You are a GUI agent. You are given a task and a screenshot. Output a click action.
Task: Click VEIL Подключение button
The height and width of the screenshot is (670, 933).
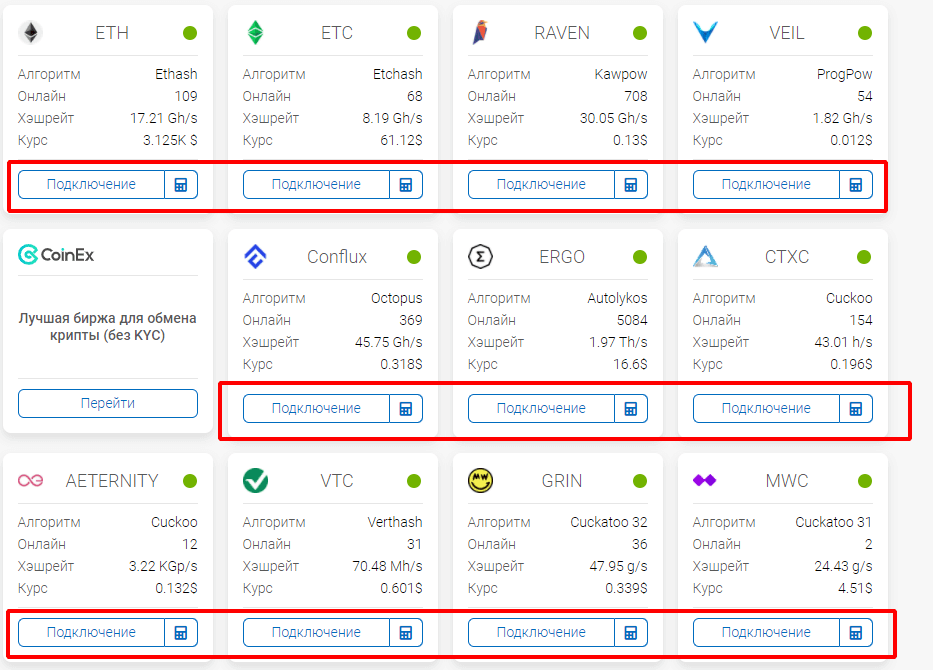pyautogui.click(x=766, y=184)
